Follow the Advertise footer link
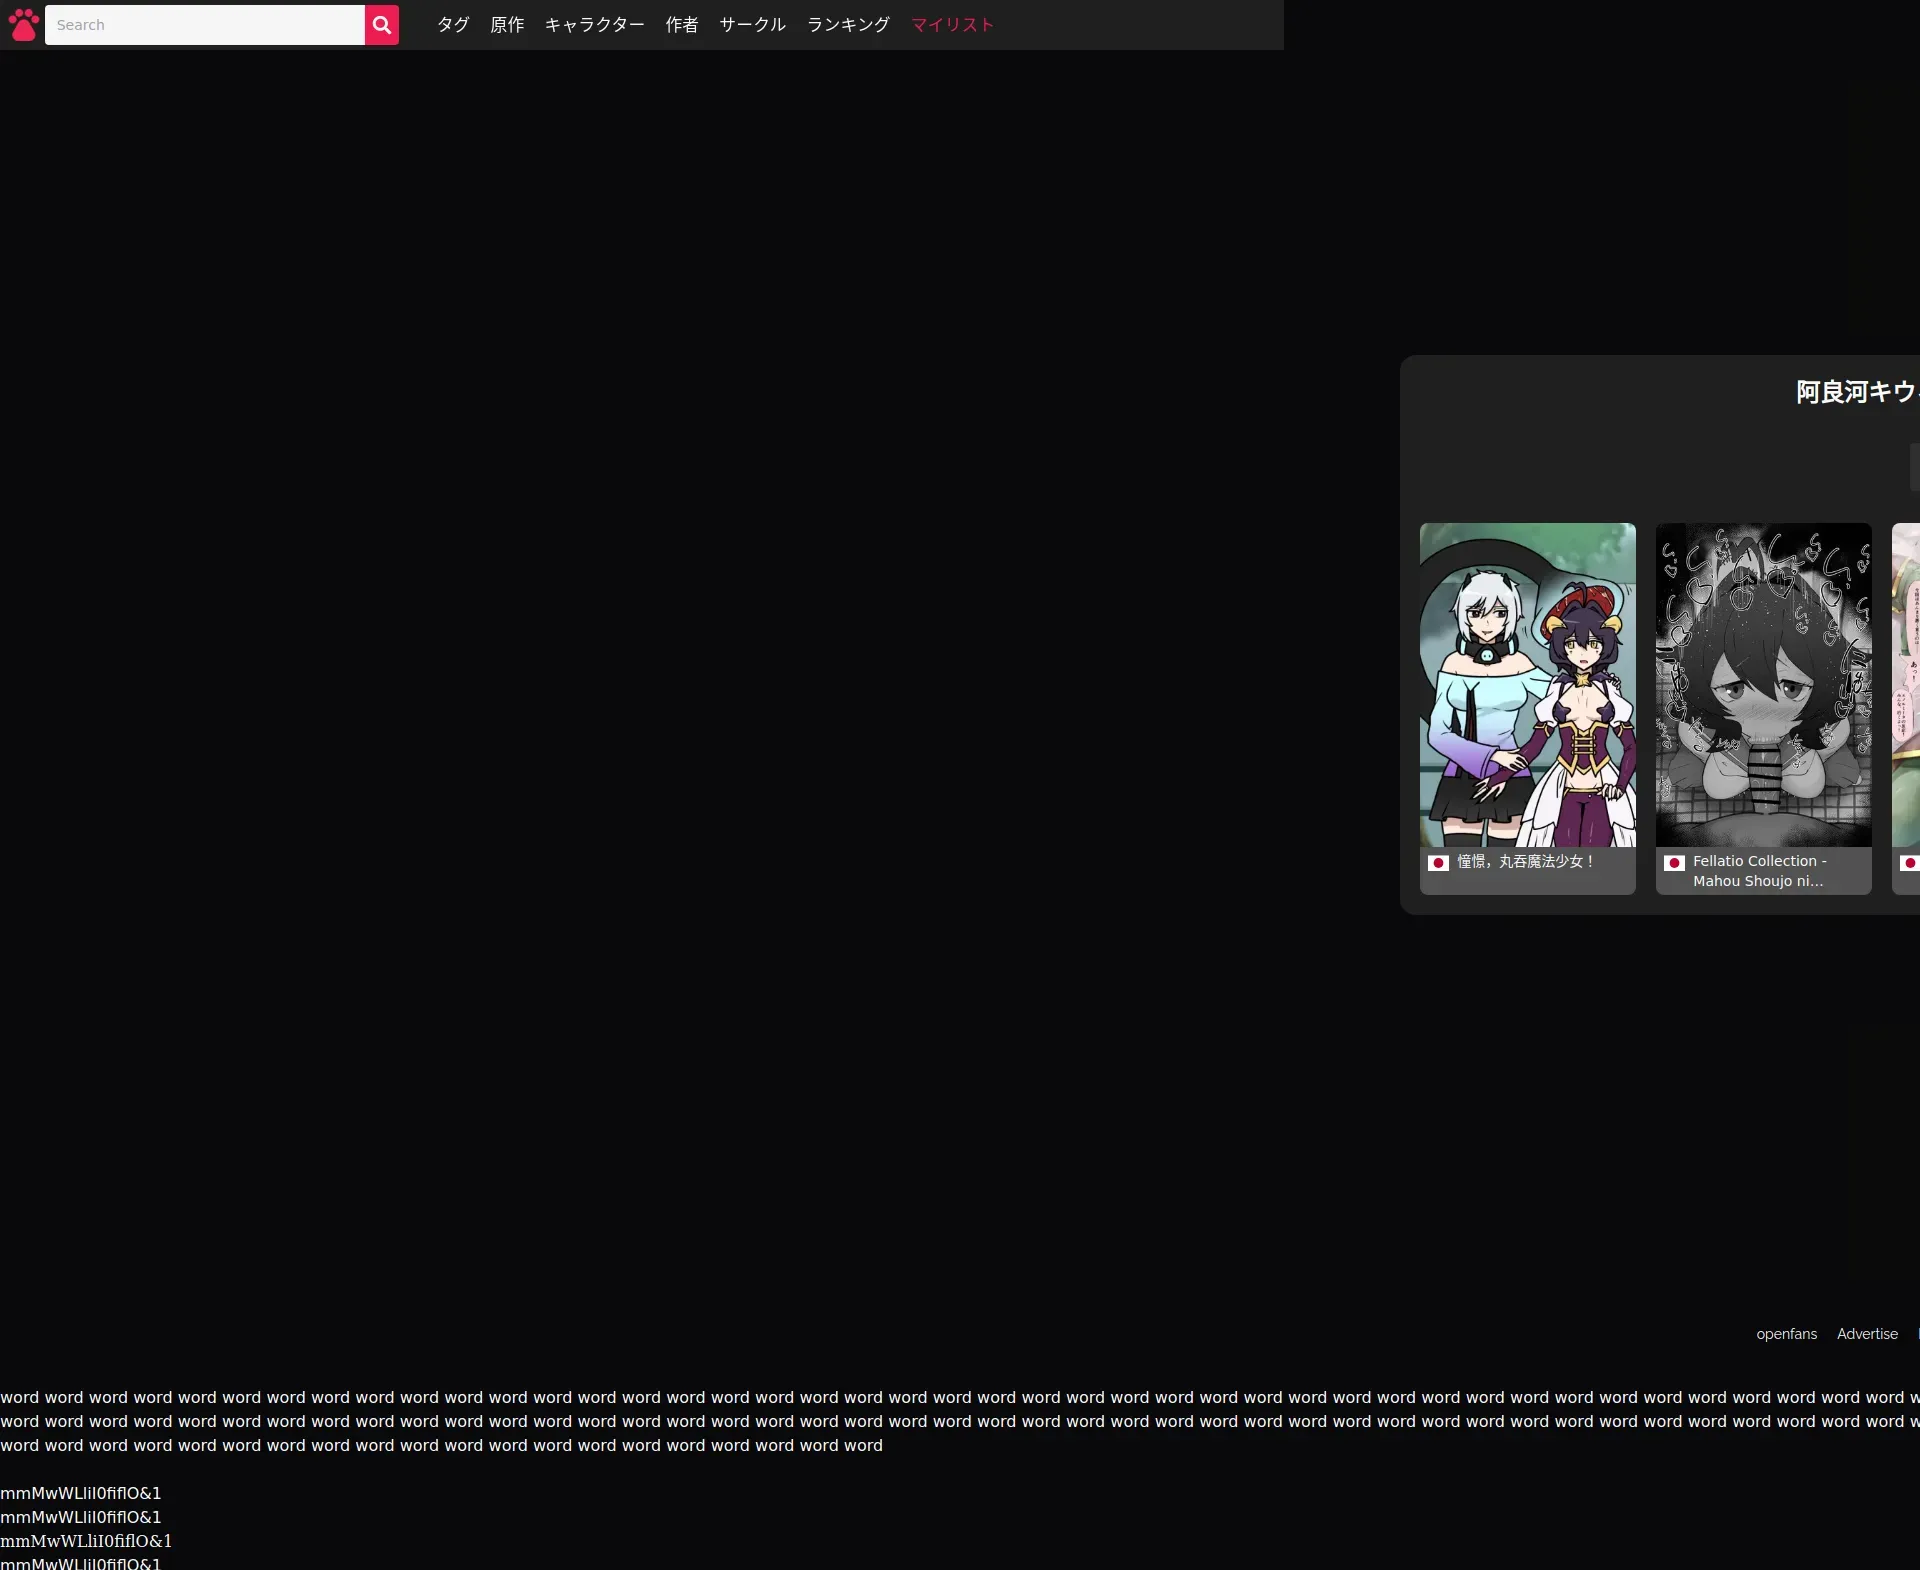This screenshot has width=1920, height=1570. click(x=1867, y=1334)
